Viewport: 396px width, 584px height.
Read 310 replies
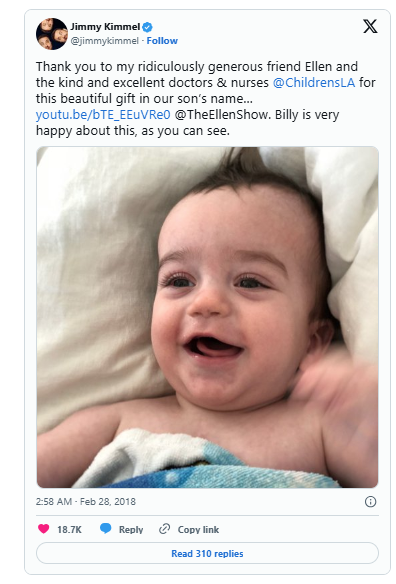point(207,553)
